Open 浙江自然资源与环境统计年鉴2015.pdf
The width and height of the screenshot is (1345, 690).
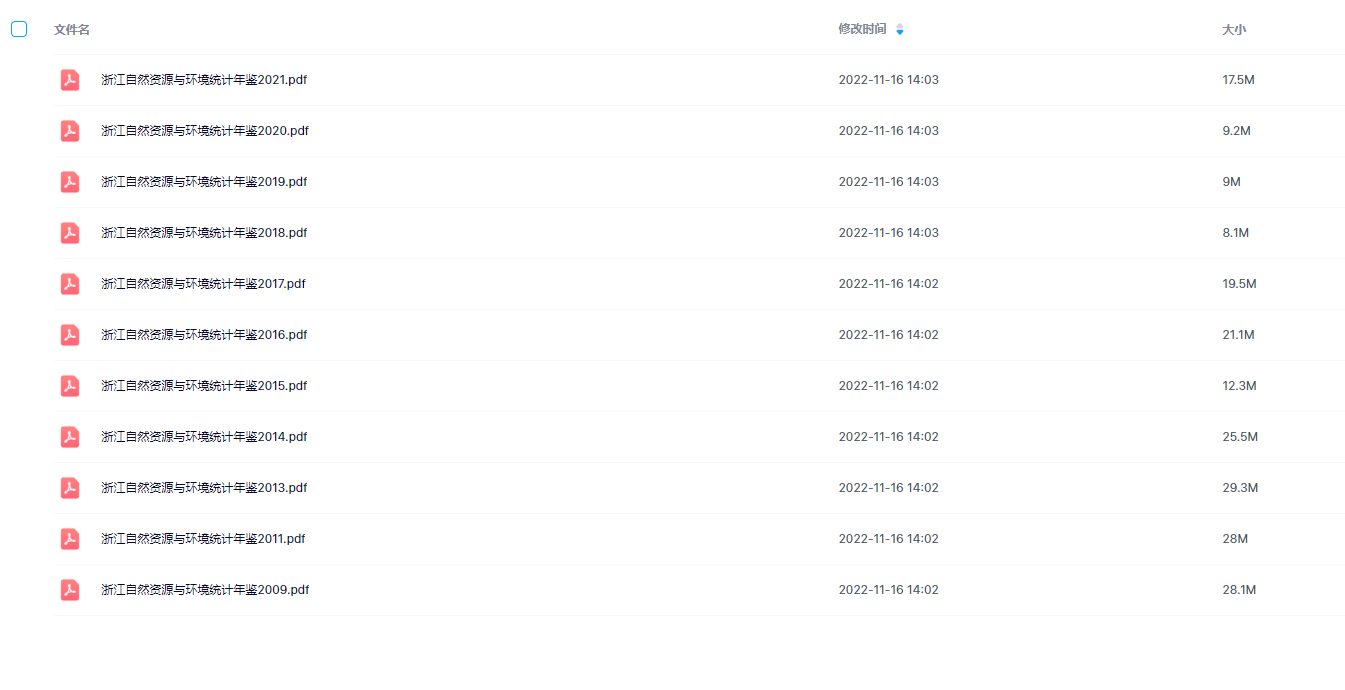point(204,386)
